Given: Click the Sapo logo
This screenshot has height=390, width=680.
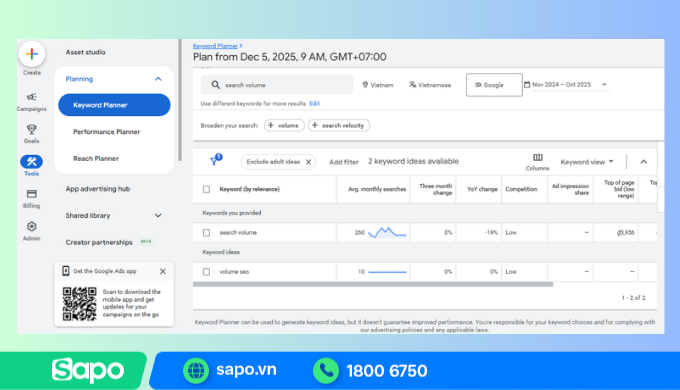Looking at the screenshot, I should click(x=88, y=371).
